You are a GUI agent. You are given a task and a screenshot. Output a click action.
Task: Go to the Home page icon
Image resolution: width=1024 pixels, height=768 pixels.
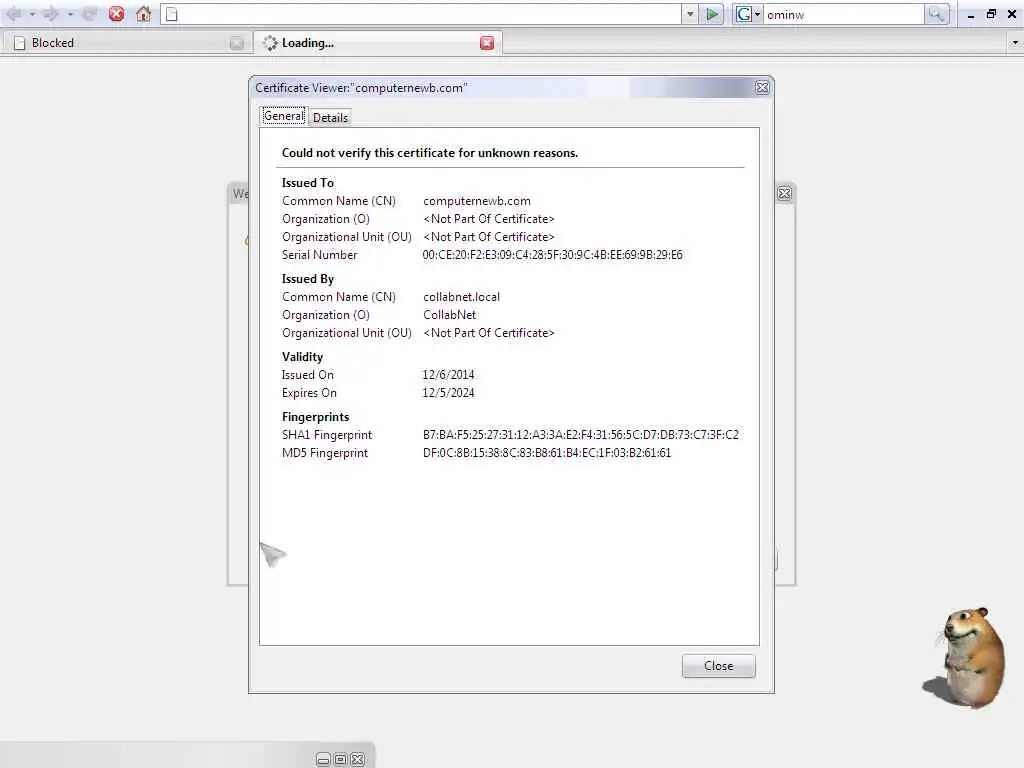pos(144,14)
